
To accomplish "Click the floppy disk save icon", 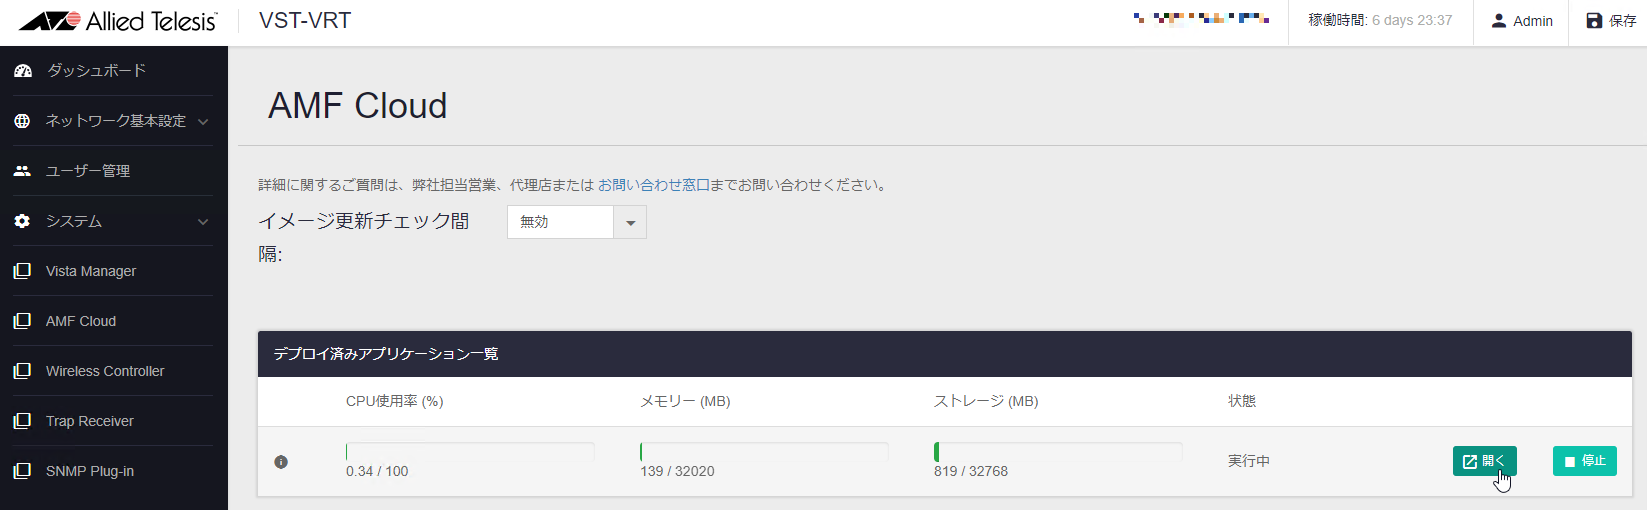I will point(1594,21).
